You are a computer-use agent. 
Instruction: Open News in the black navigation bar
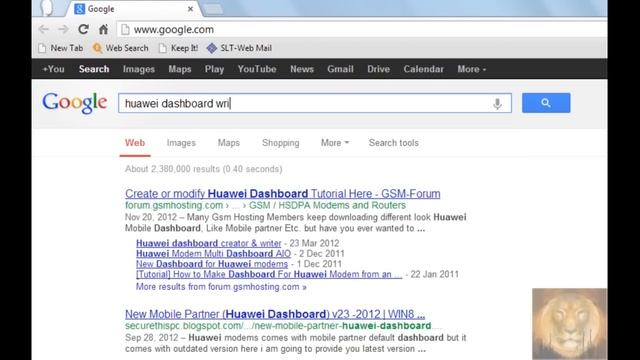302,69
